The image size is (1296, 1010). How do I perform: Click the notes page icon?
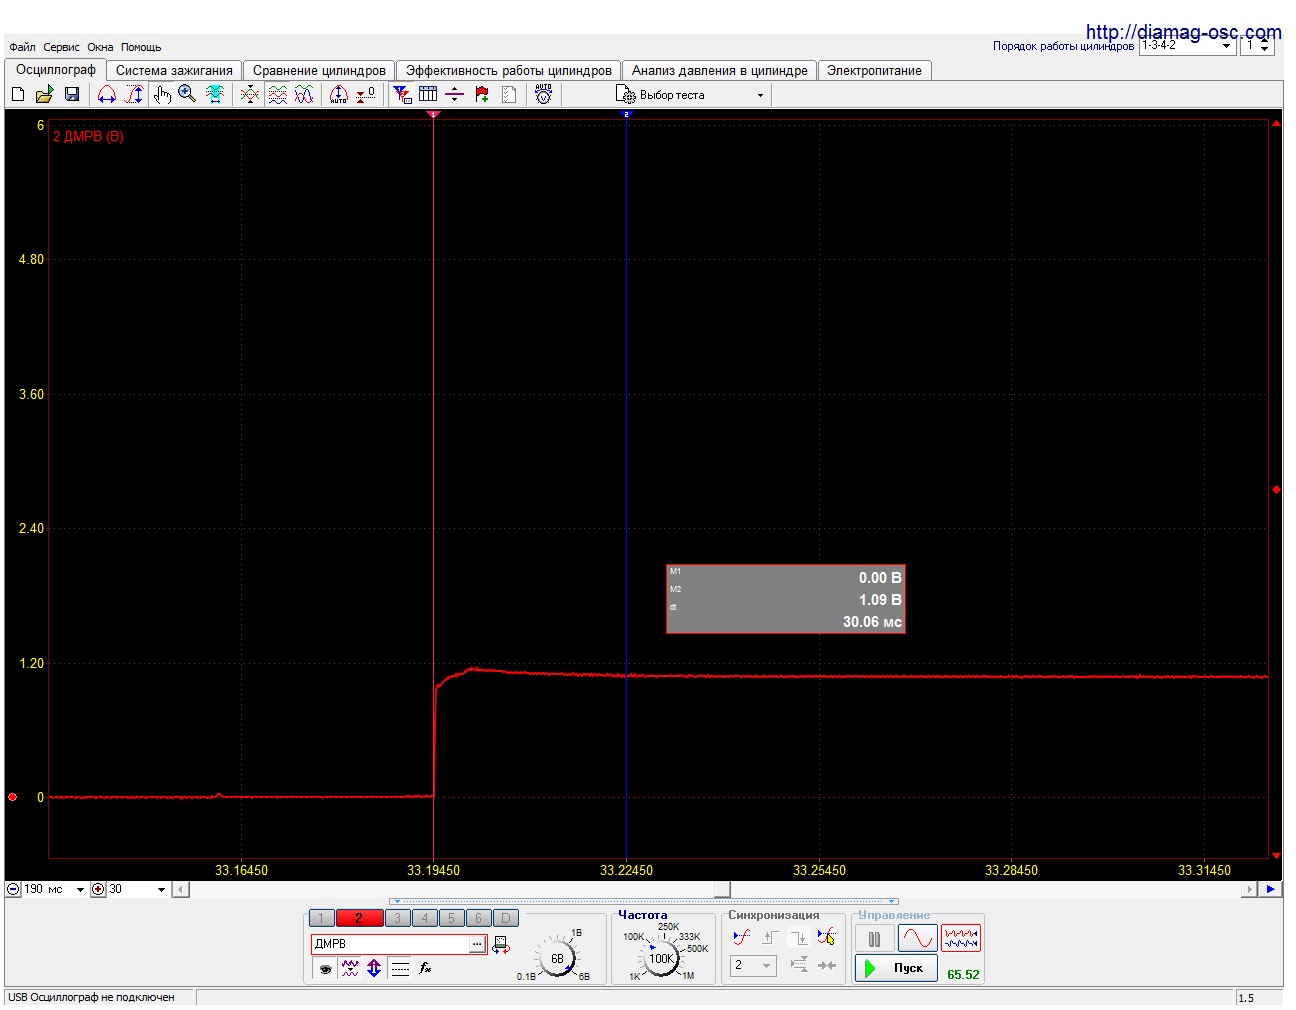point(509,94)
